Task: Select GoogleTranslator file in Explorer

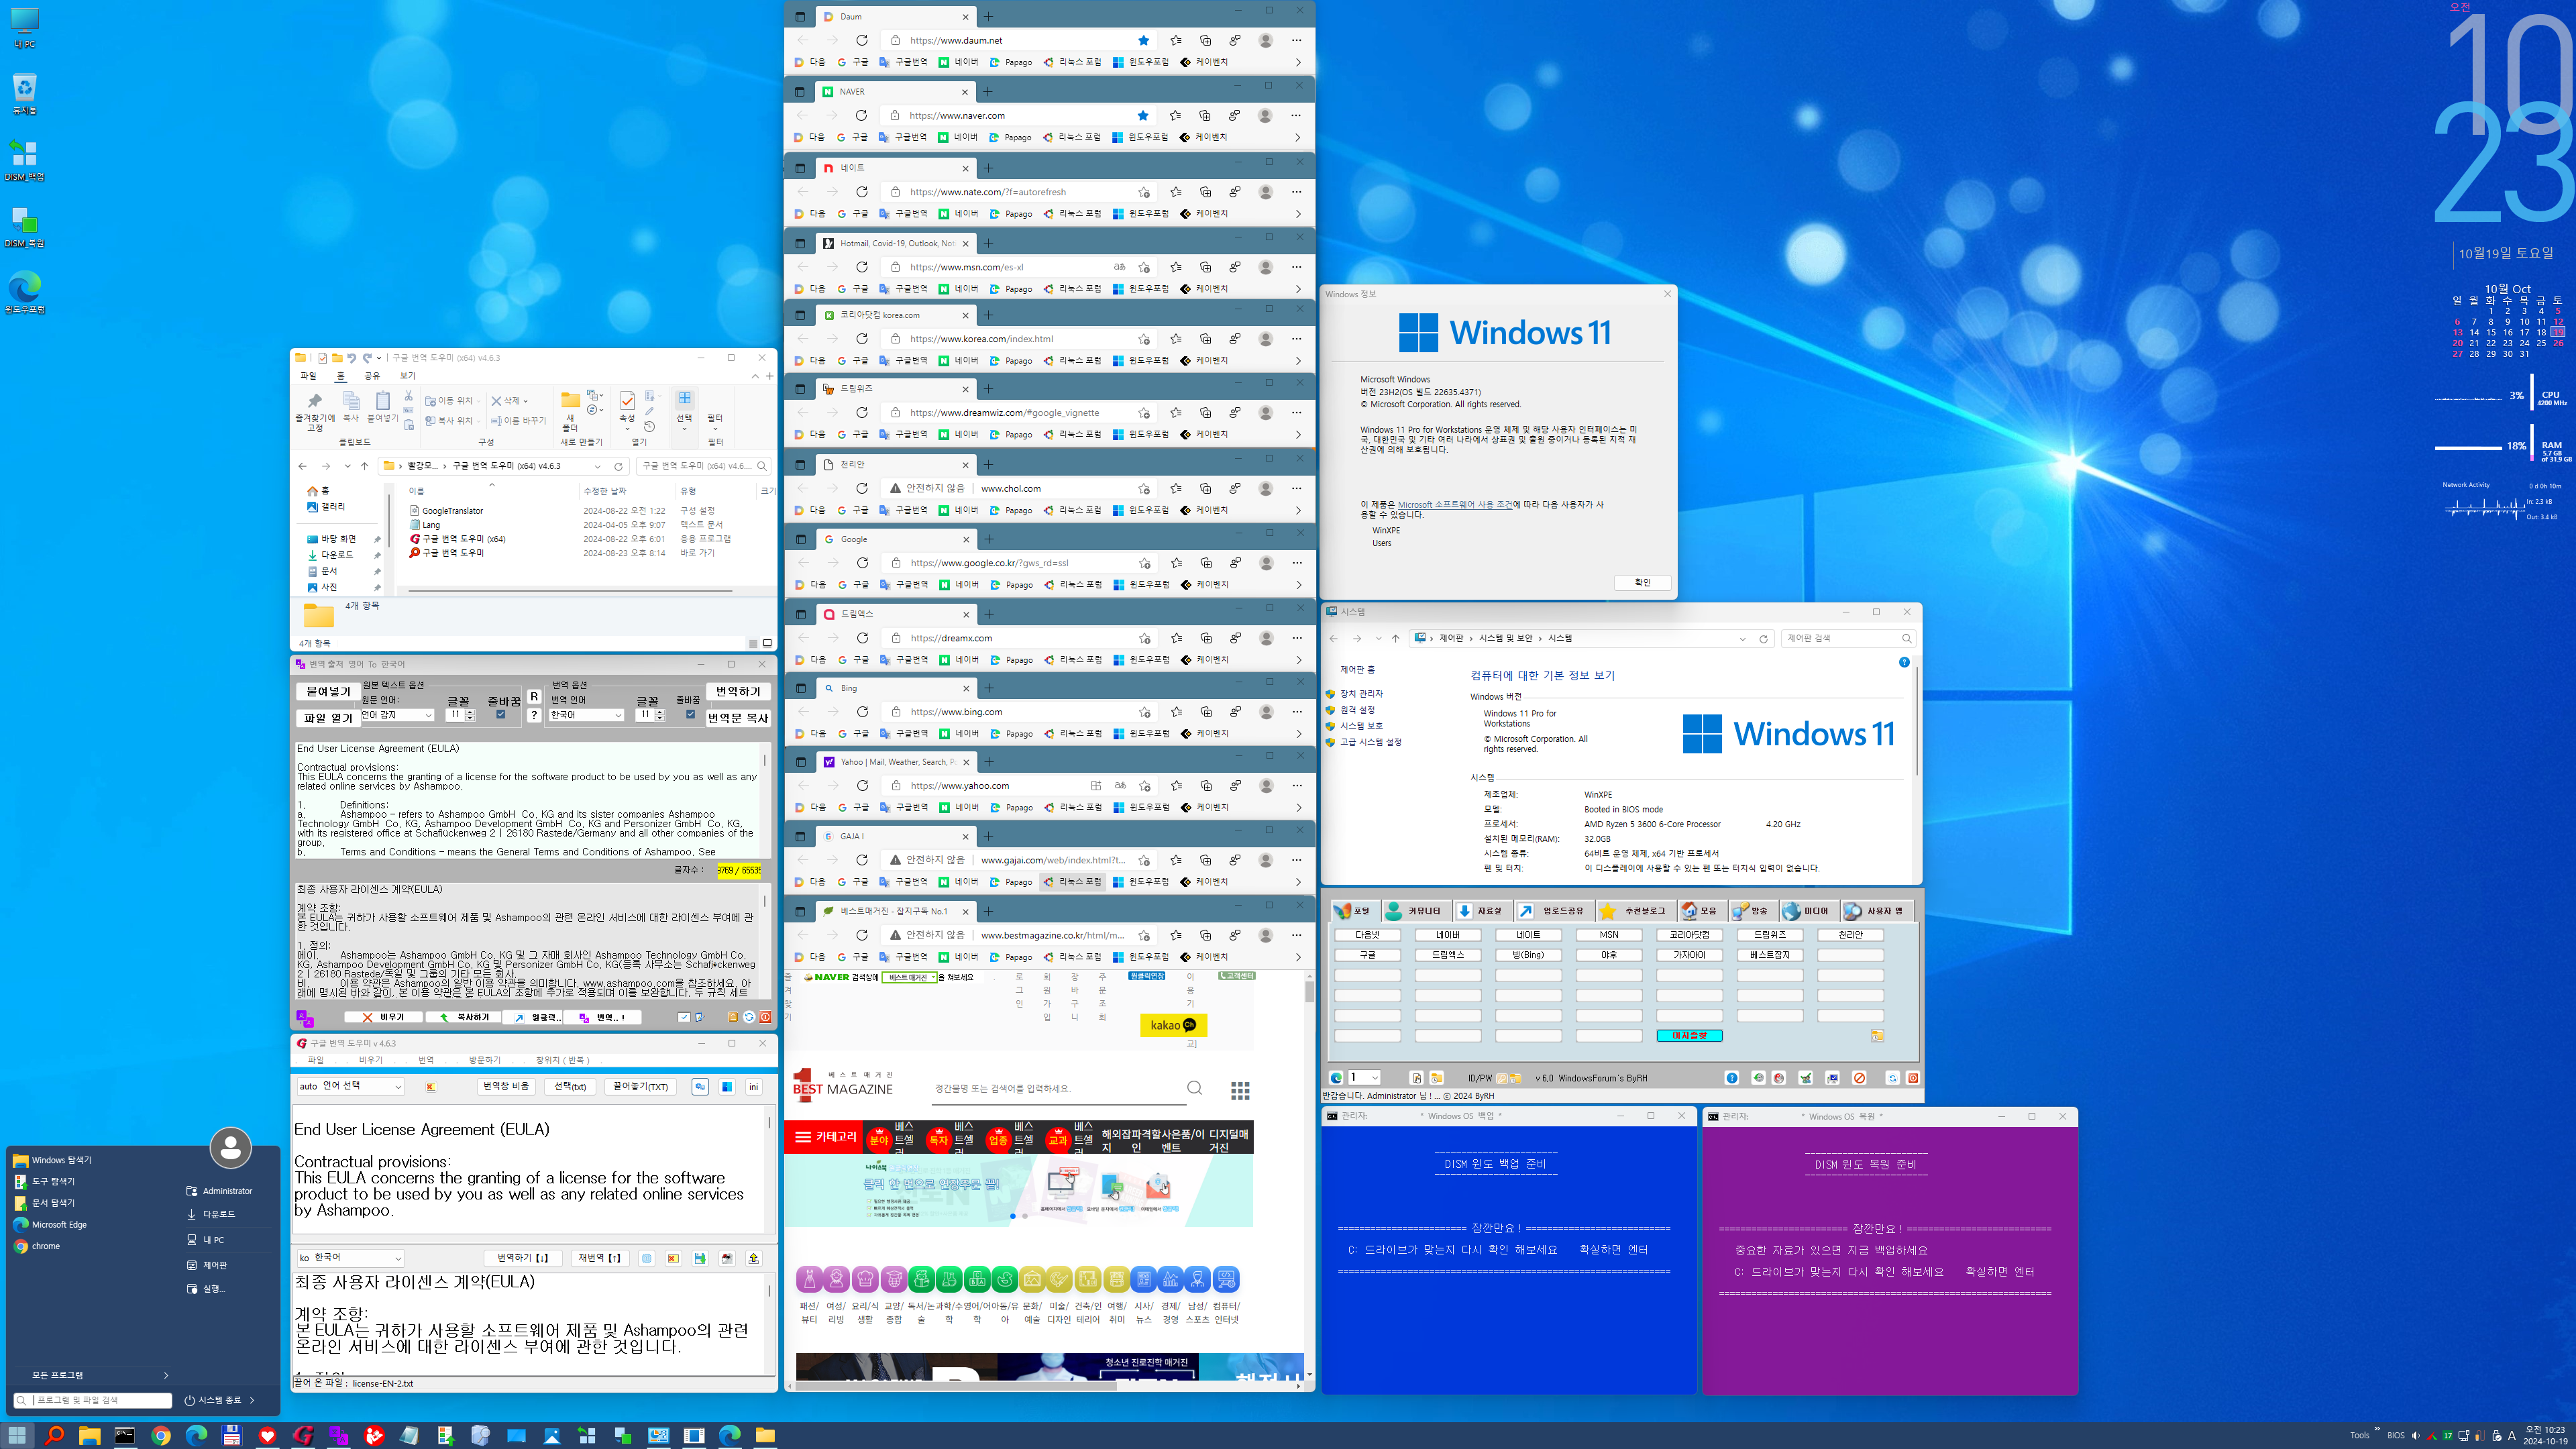Action: 452,511
